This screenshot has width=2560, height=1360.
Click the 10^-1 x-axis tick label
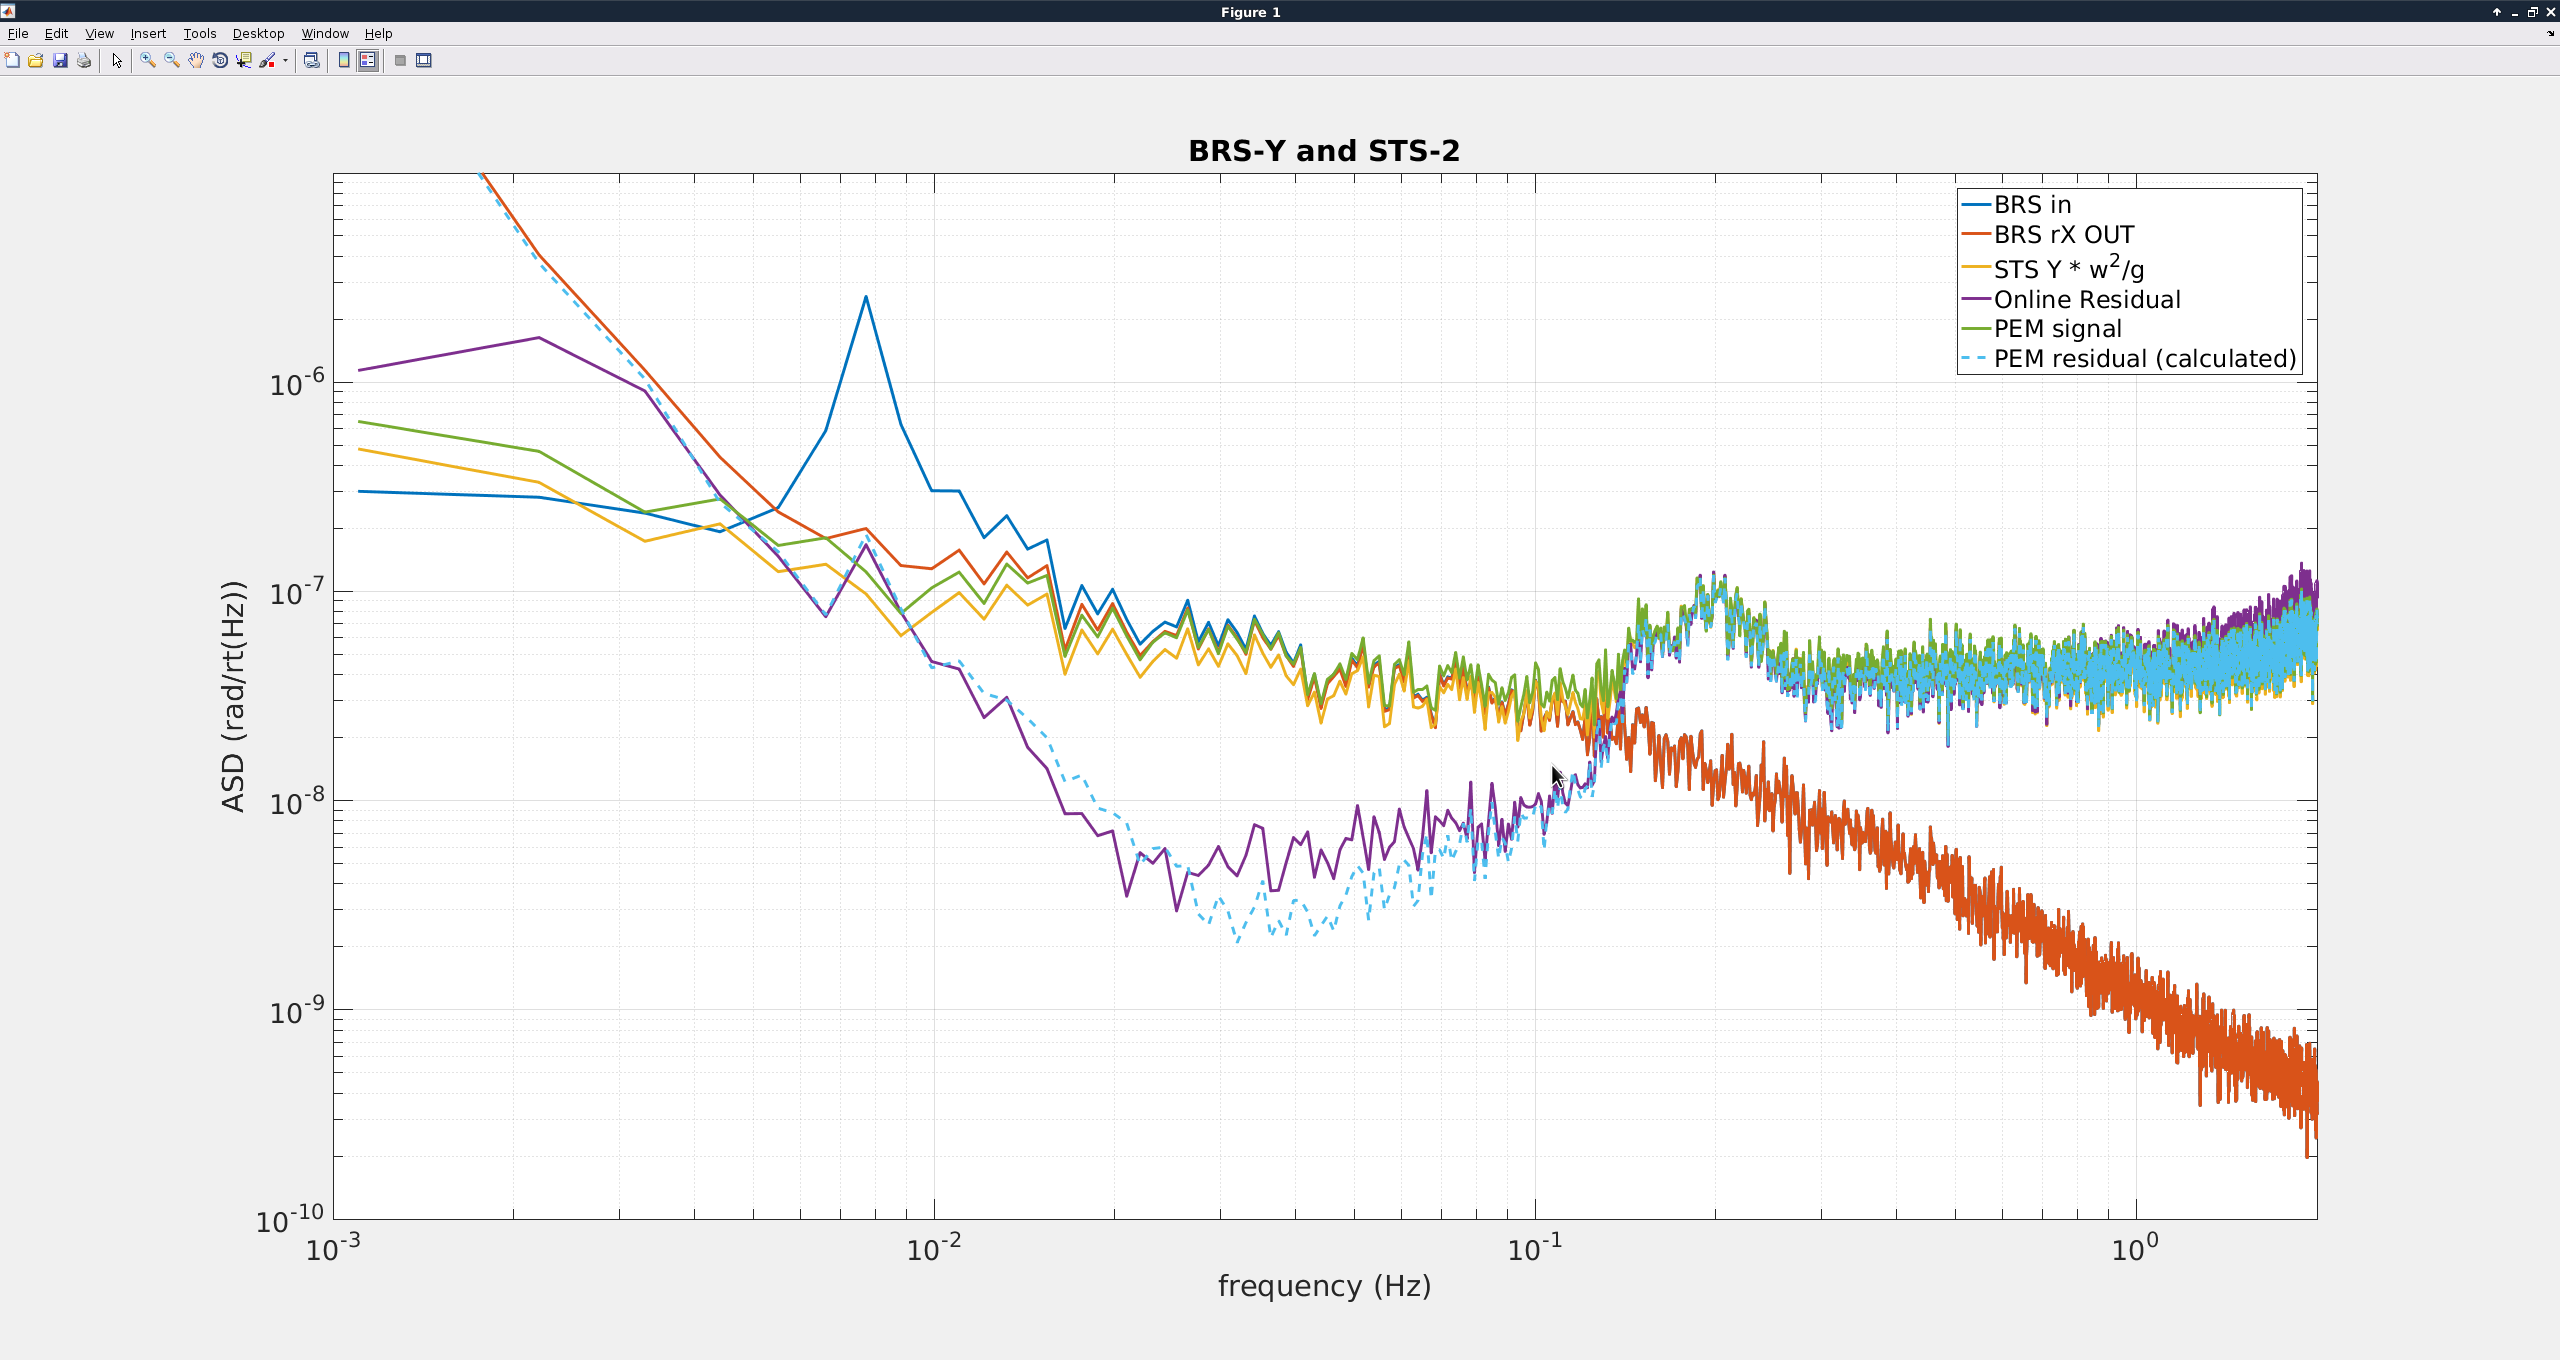pyautogui.click(x=1535, y=1248)
